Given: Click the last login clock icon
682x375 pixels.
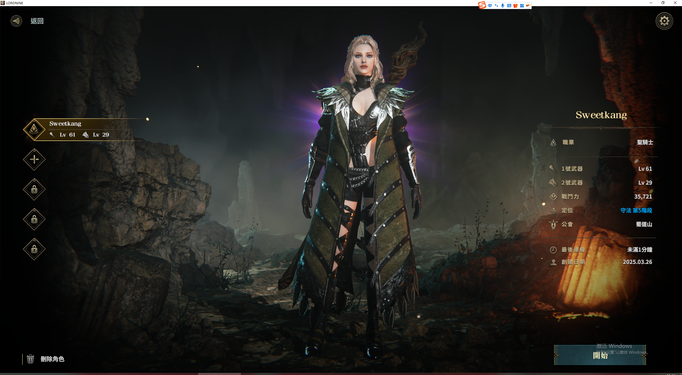Looking at the screenshot, I should [553, 250].
